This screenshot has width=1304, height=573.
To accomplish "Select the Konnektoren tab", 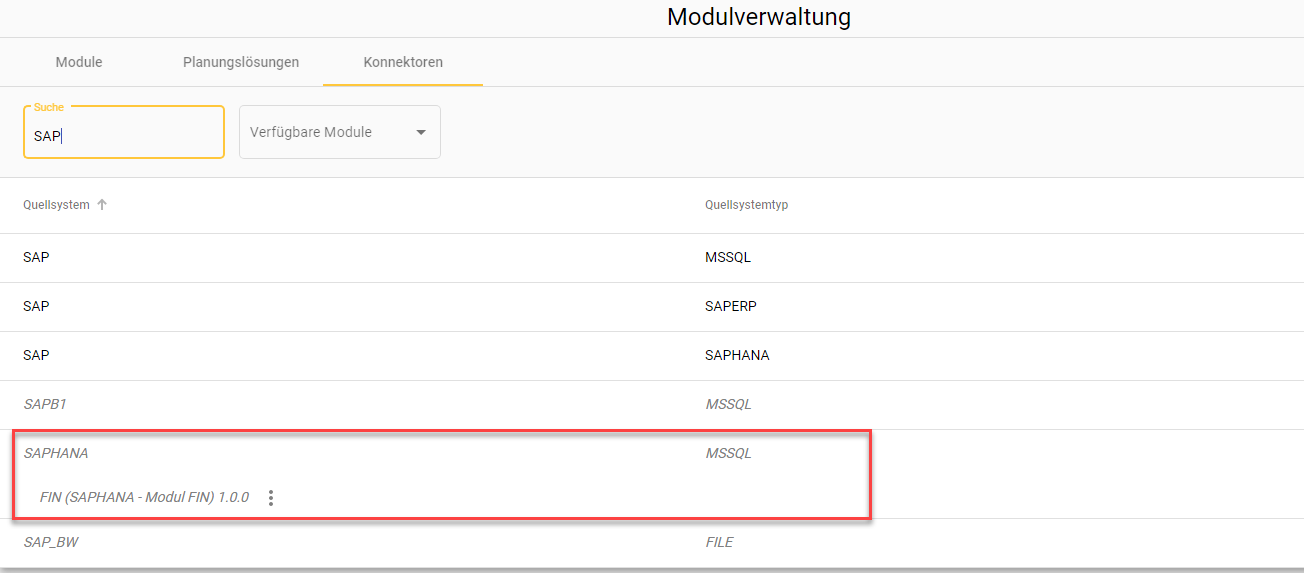I will click(x=403, y=62).
